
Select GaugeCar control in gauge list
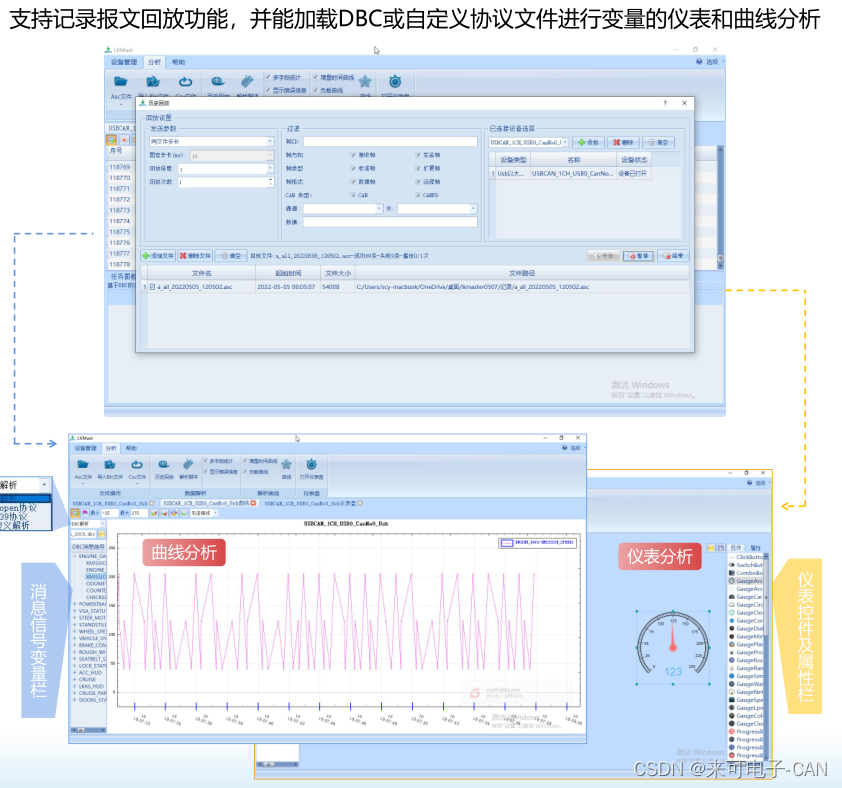746,597
